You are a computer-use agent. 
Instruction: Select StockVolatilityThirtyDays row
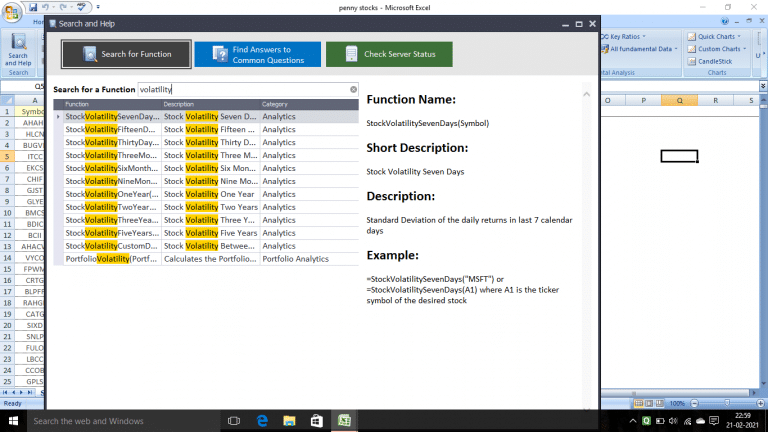206,143
